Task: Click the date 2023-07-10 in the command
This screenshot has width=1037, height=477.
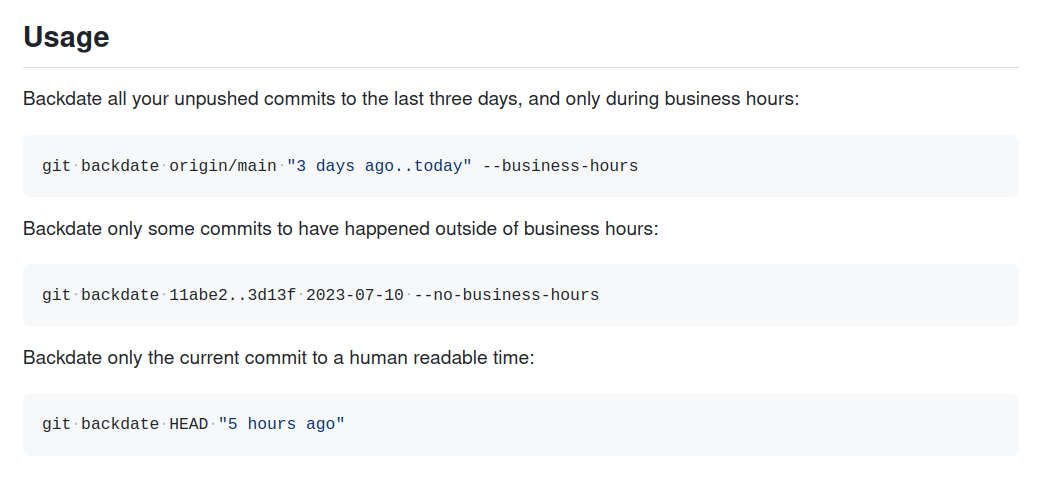Action: tap(355, 295)
